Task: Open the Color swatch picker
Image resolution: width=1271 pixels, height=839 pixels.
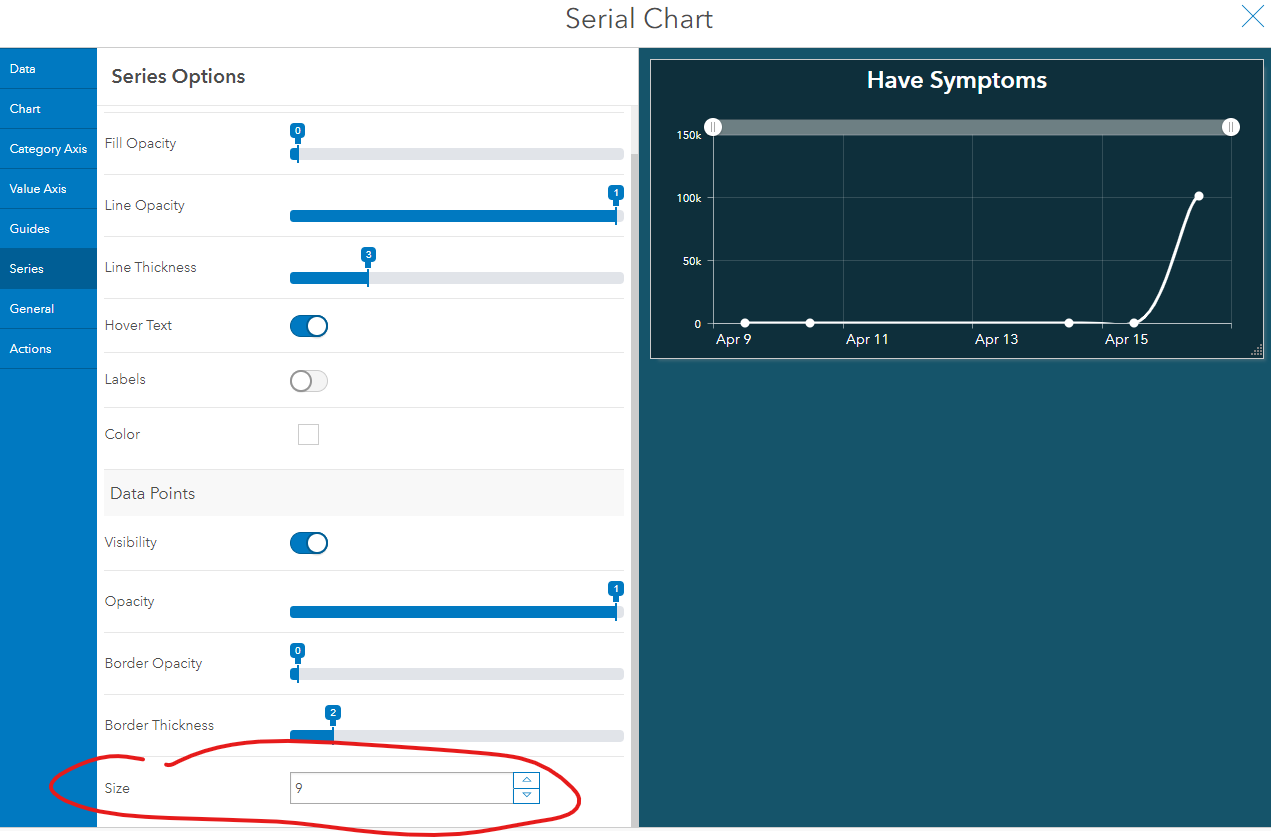Action: (x=308, y=434)
